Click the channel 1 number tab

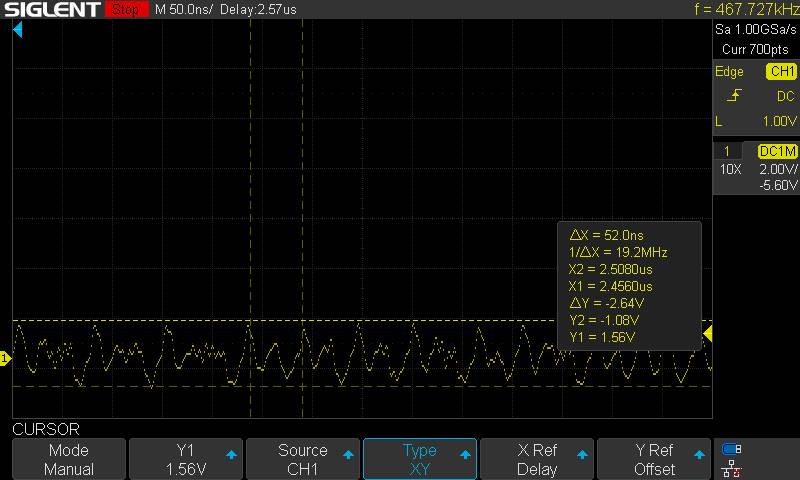tap(727, 151)
